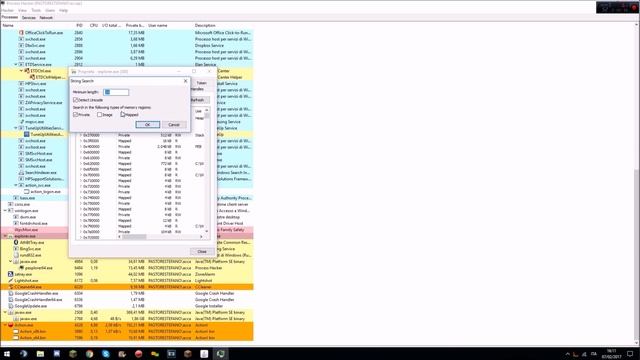This screenshot has height=360, width=640.
Task: Click the memory list vertical scrollbar
Action: click(x=207, y=171)
